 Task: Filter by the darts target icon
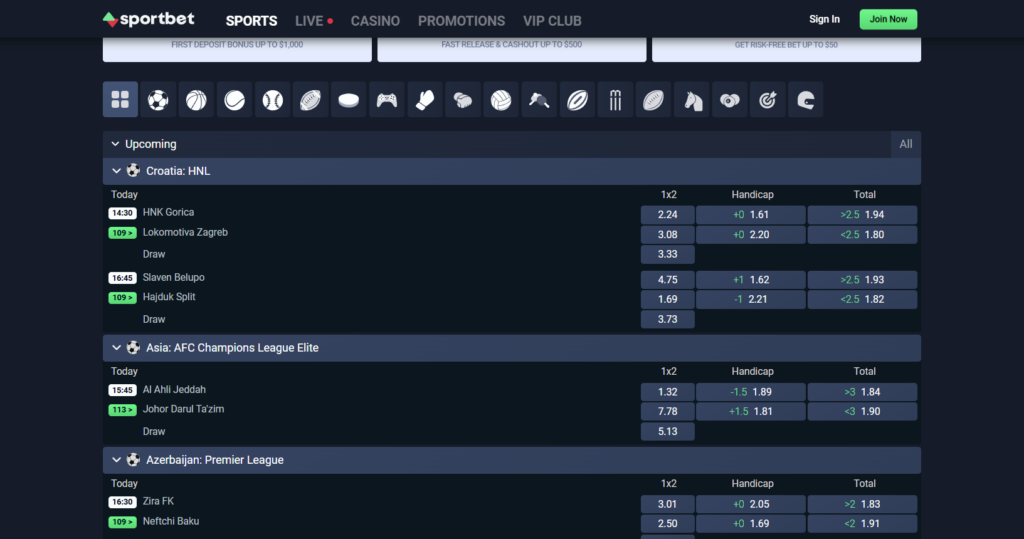point(767,99)
